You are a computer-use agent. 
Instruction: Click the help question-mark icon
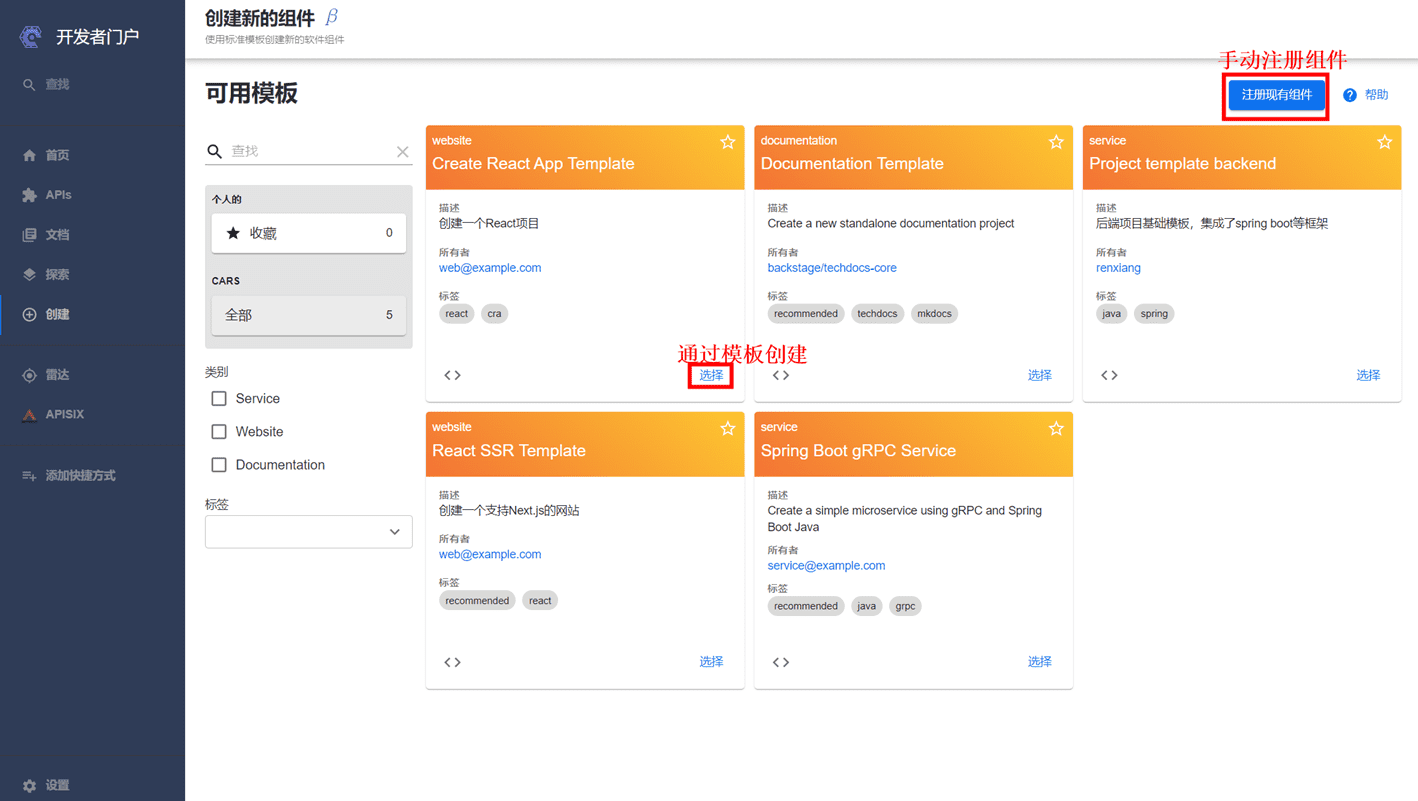pos(1349,95)
